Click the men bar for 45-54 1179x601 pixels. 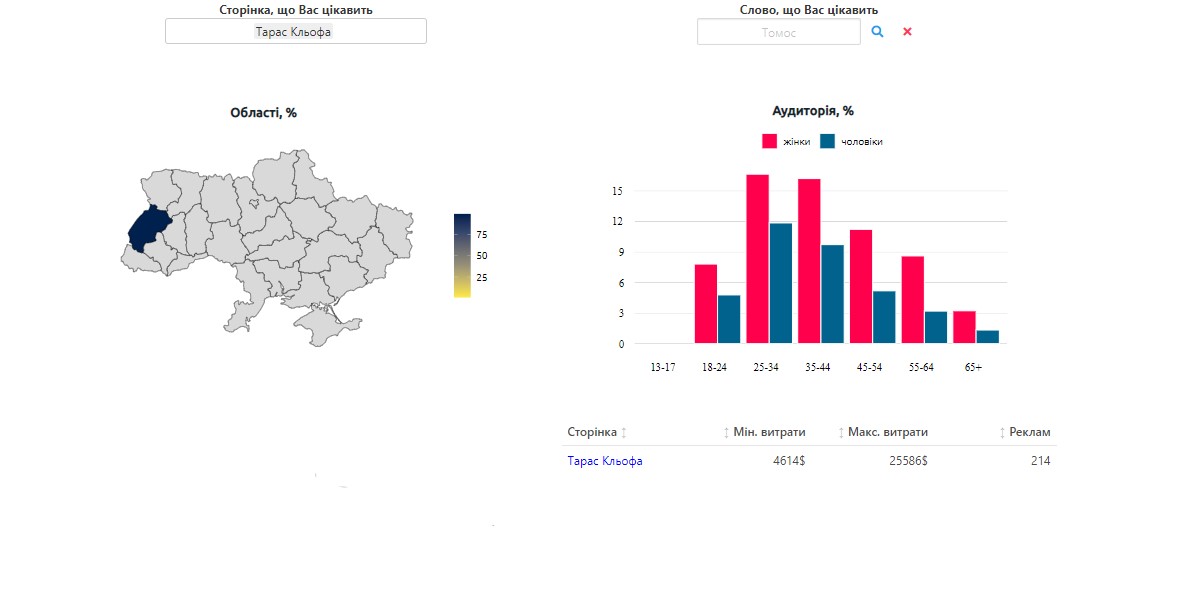(883, 317)
